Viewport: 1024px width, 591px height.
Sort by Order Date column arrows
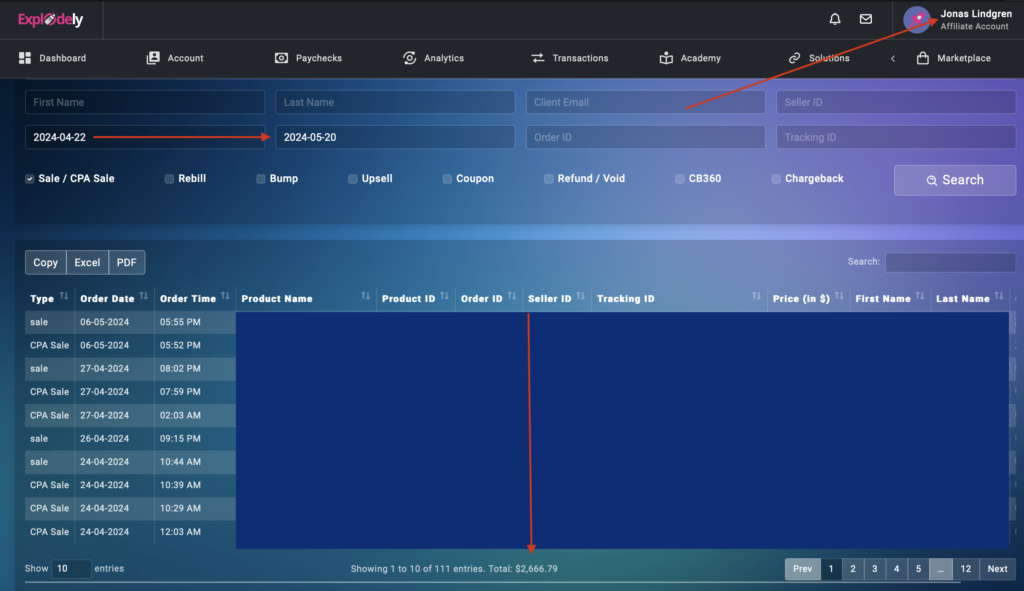144,297
